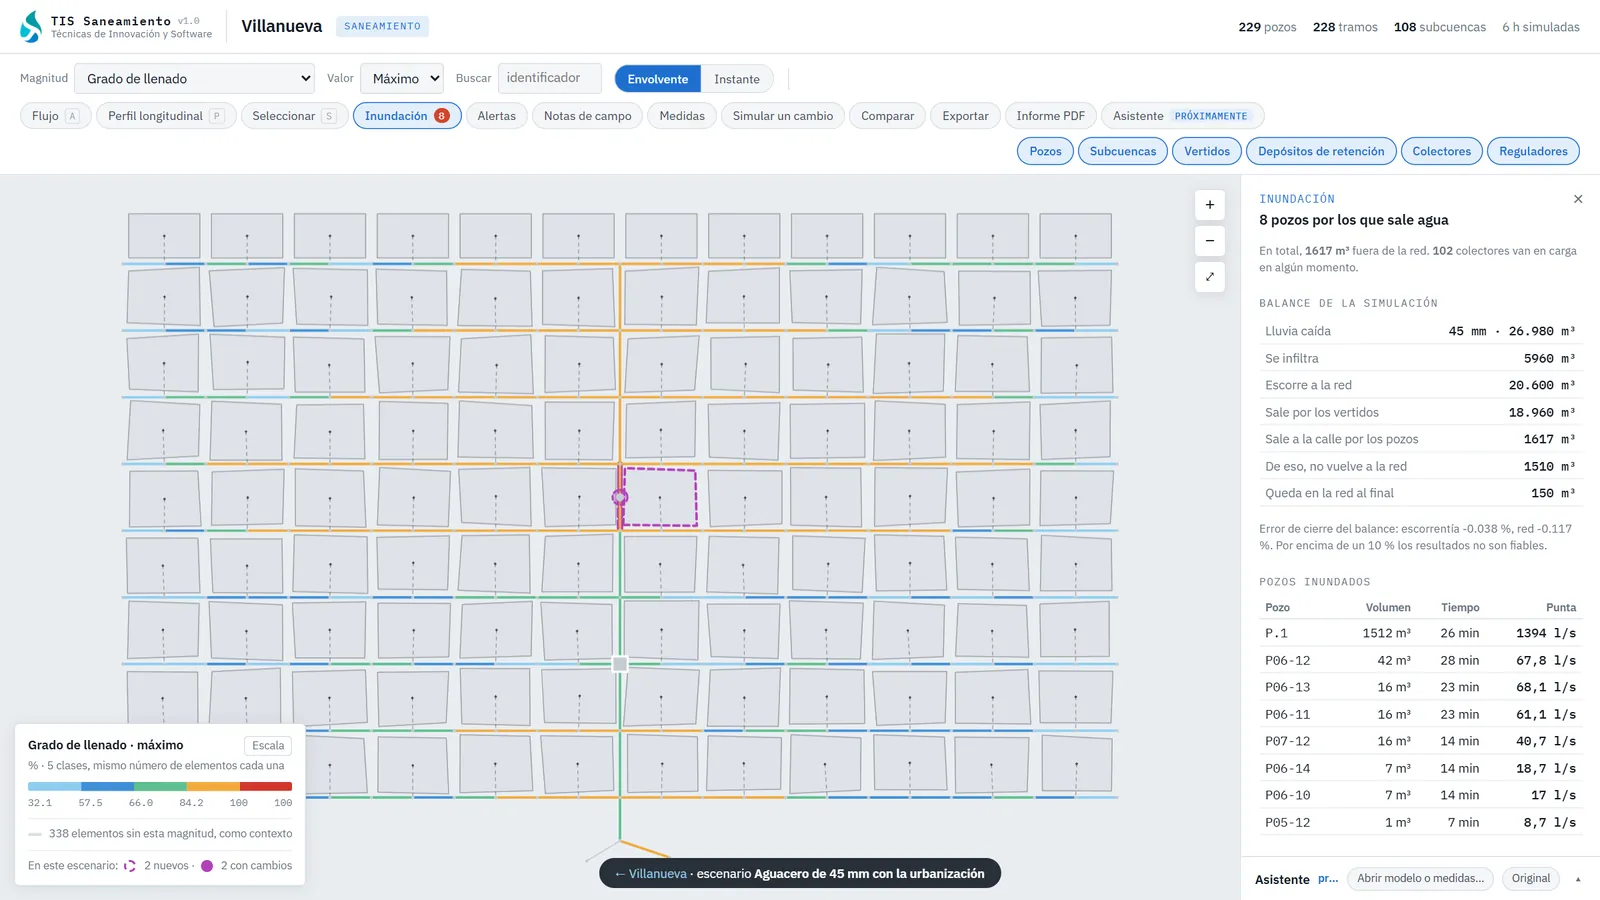1600x900 pixels.
Task: Click the TIS Saneamiento droplet logo
Action: [31, 26]
